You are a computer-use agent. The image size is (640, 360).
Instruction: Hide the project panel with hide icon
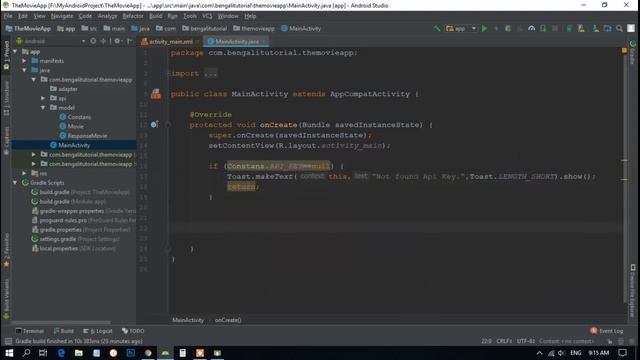[x=130, y=41]
